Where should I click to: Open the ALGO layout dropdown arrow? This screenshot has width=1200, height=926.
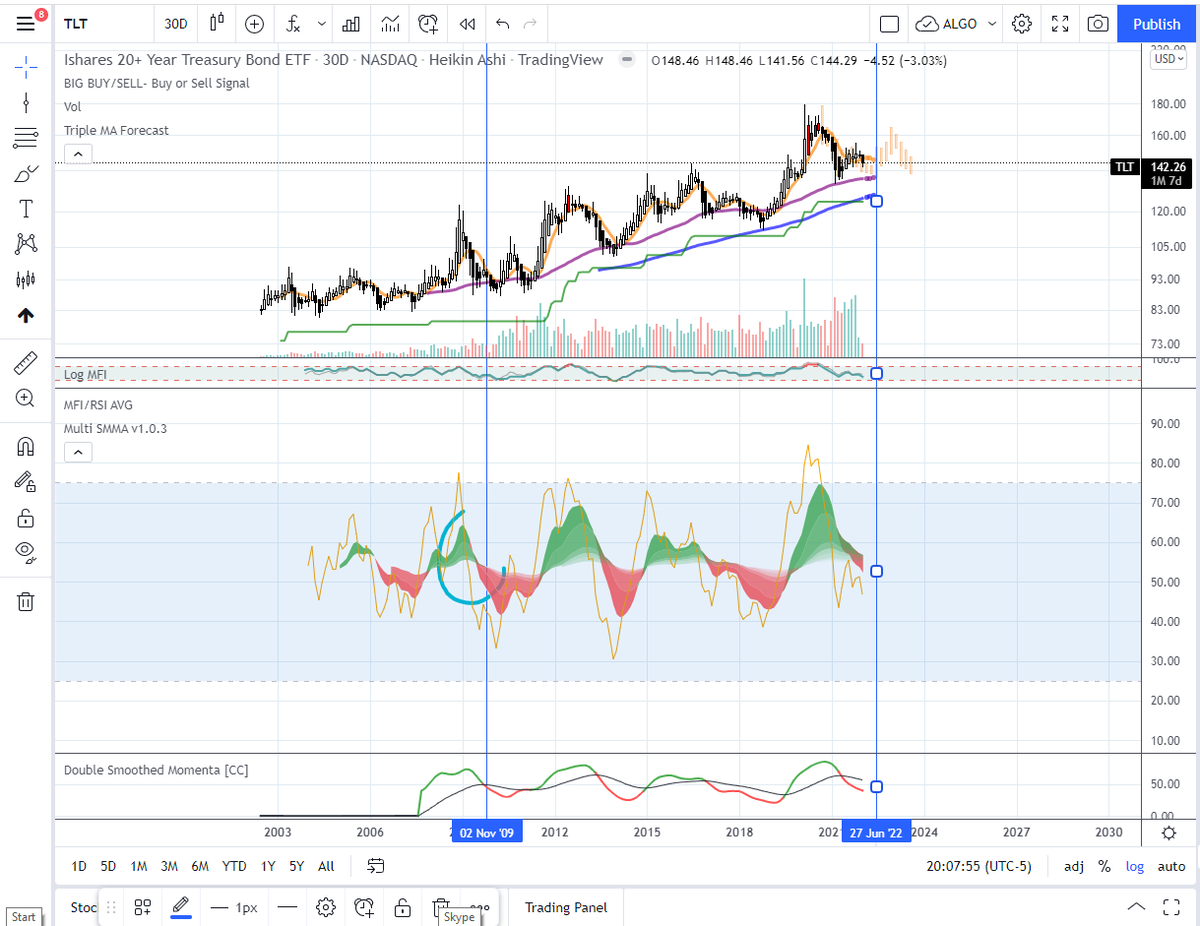[x=992, y=23]
